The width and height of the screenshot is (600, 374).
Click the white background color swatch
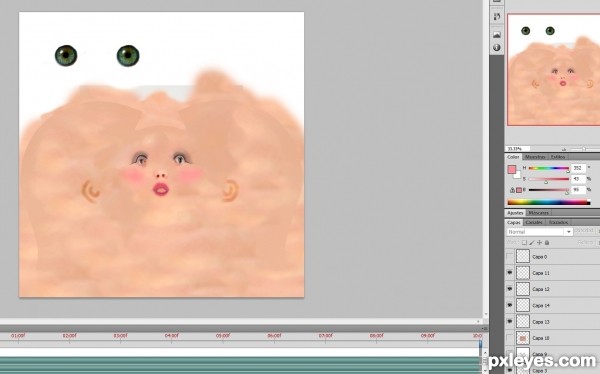point(518,175)
